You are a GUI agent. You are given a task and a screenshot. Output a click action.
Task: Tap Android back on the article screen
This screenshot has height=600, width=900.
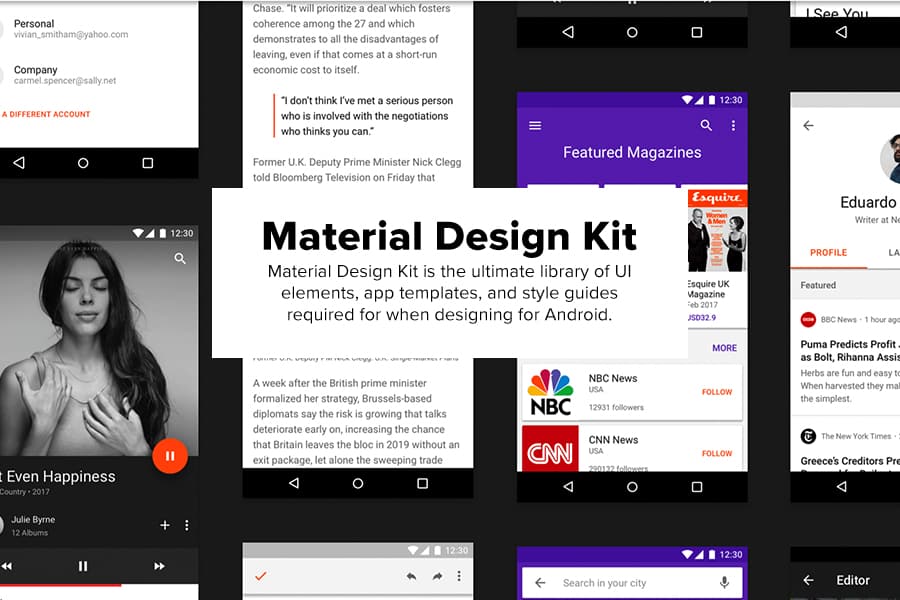point(294,483)
